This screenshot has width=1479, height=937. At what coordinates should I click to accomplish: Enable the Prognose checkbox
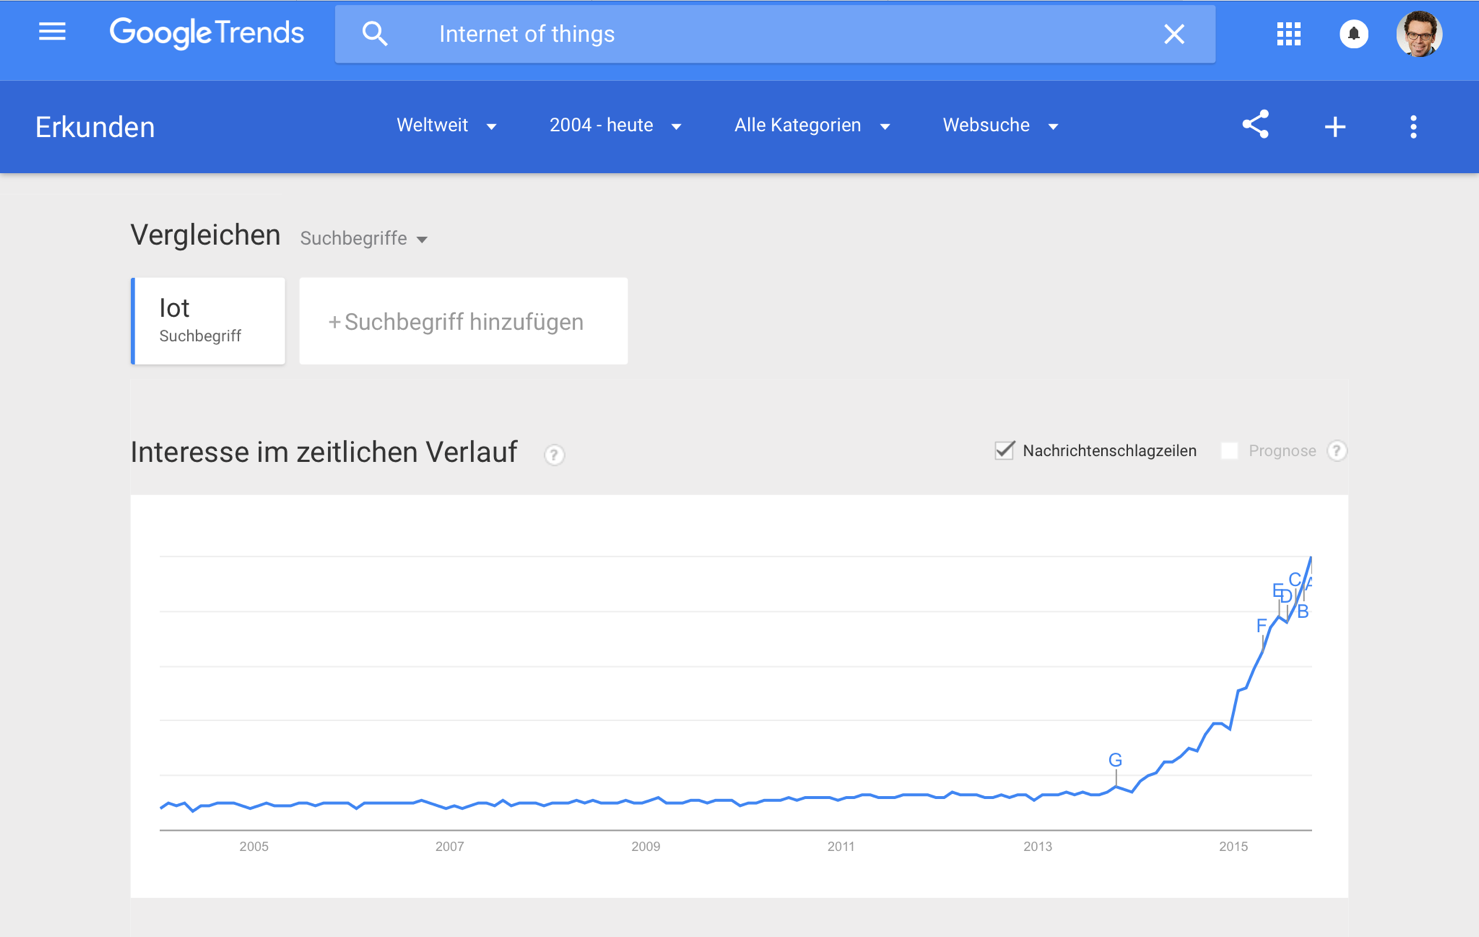point(1229,451)
